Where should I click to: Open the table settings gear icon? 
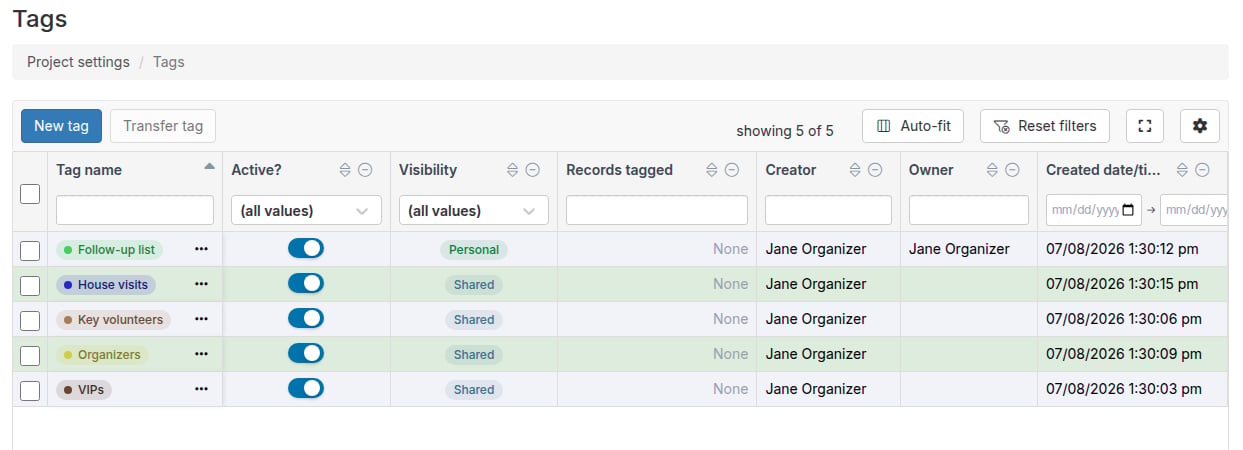coord(1200,126)
